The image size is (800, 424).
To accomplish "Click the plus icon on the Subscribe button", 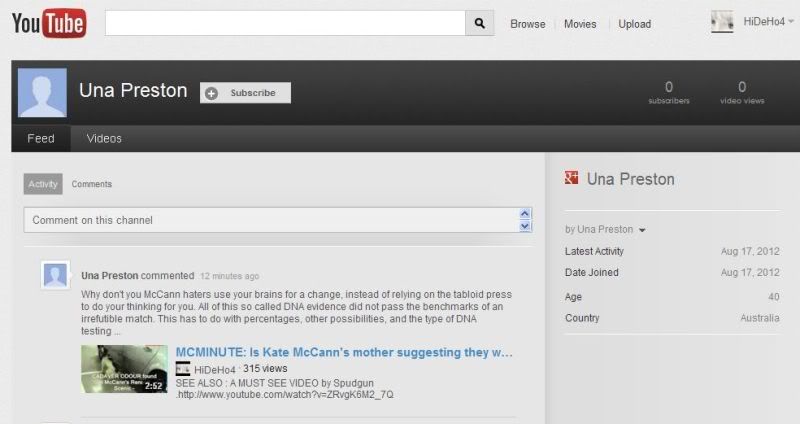I will [211, 93].
